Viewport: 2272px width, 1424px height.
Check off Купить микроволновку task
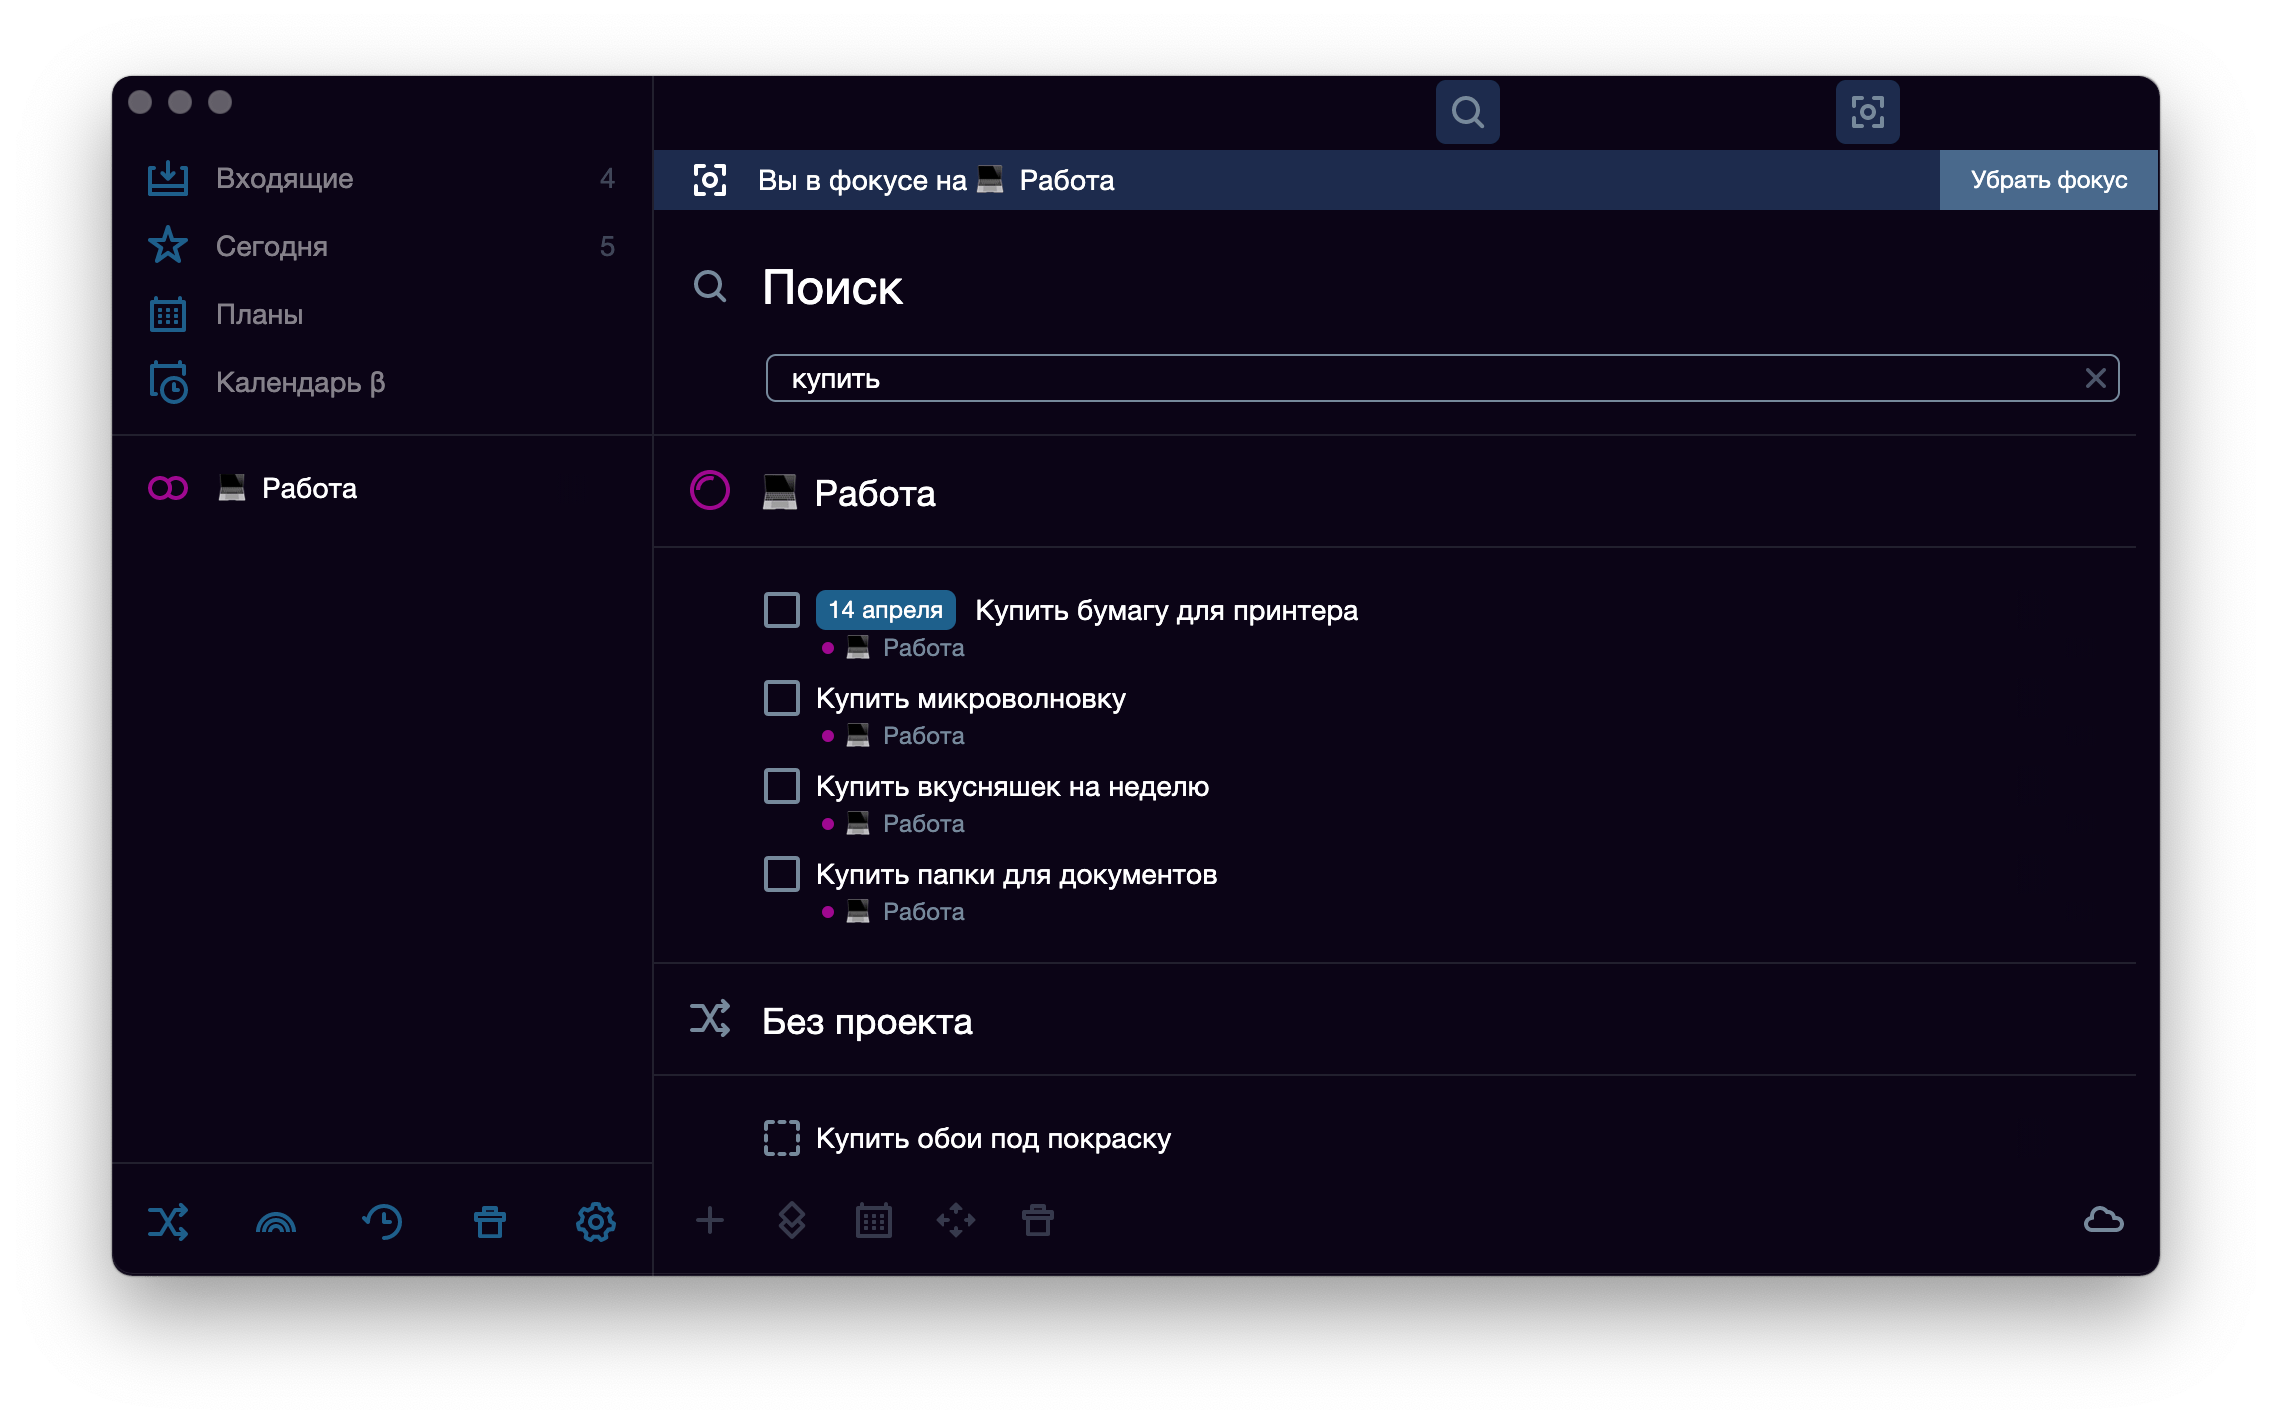pyautogui.click(x=781, y=698)
